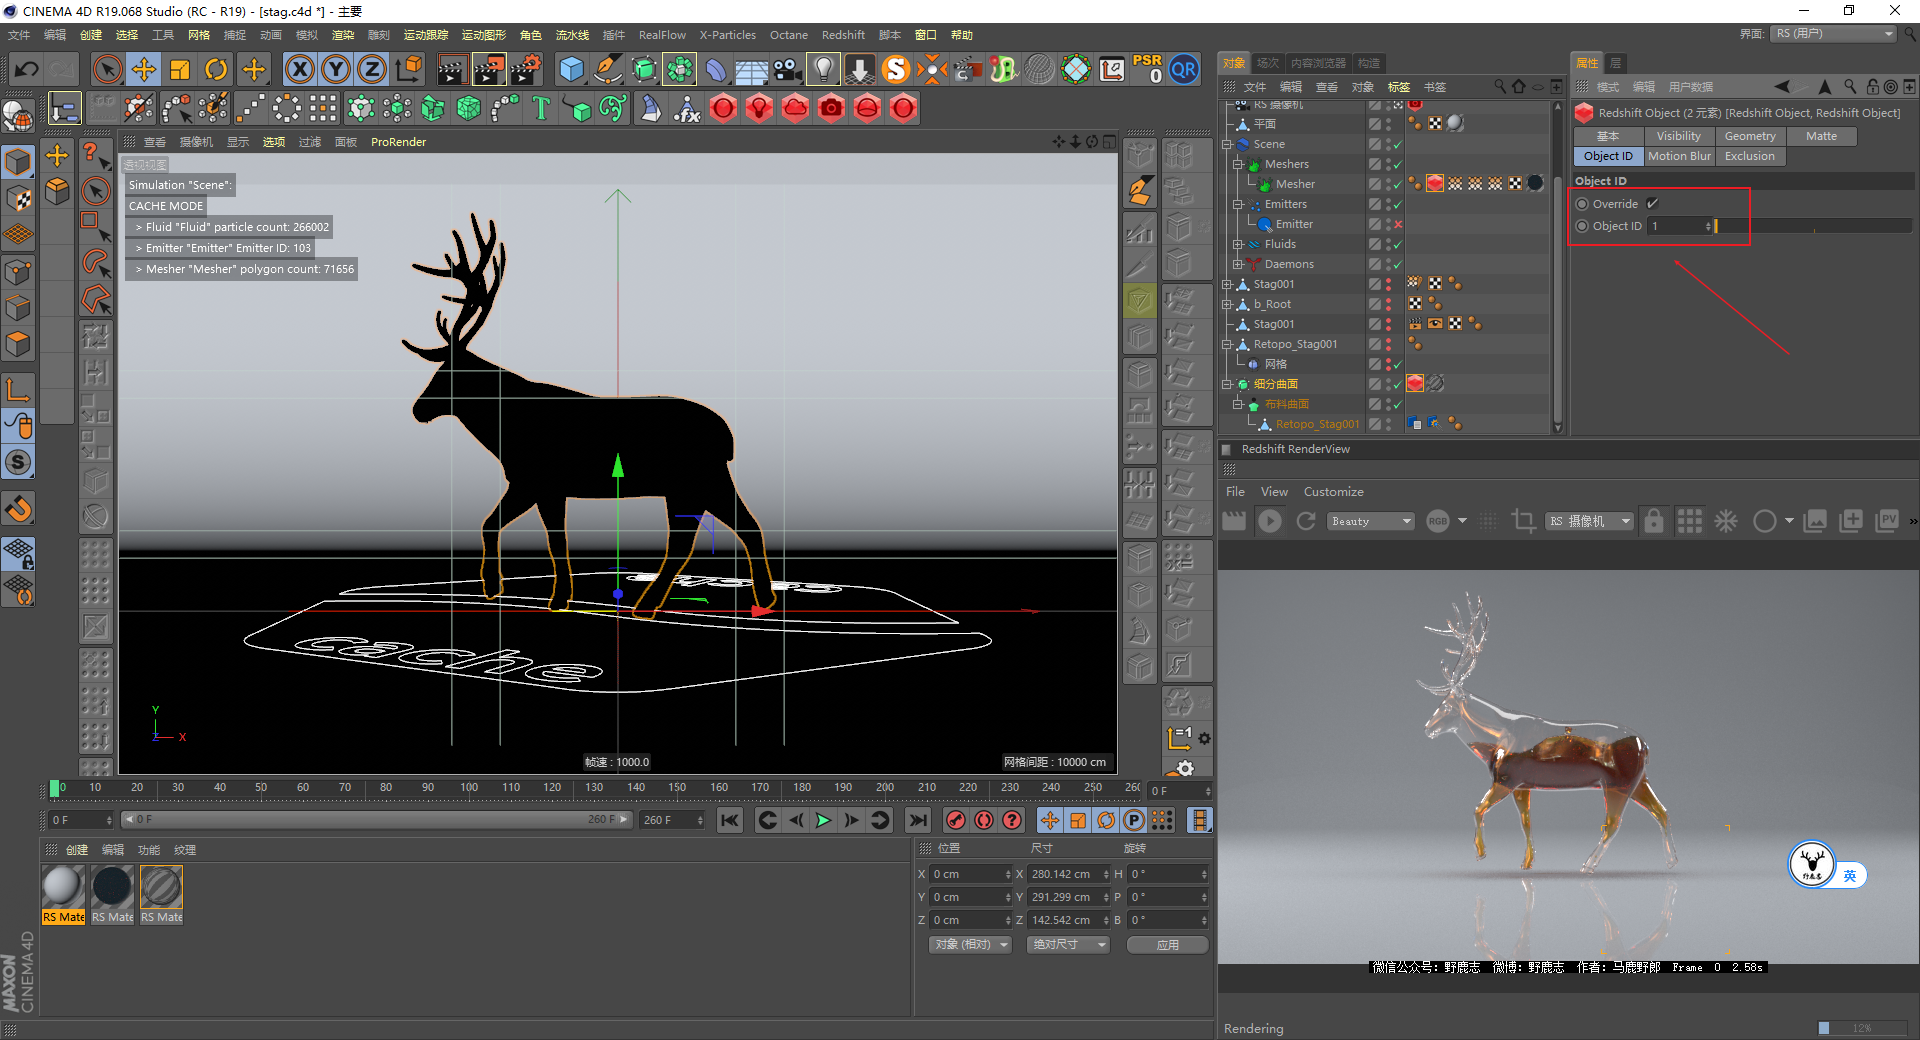Open the RS camera dropdown in RenderView
This screenshot has width=1920, height=1040.
point(1588,521)
